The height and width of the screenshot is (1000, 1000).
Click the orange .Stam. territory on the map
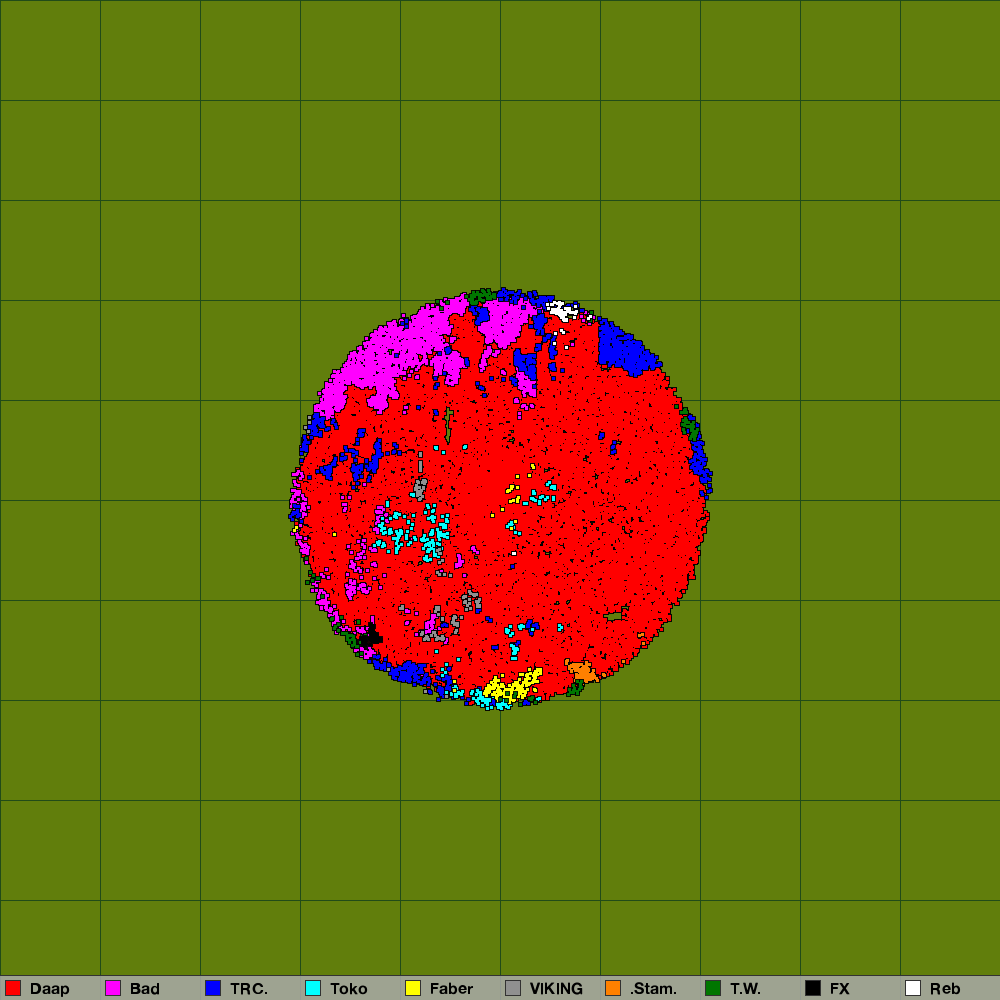(582, 672)
